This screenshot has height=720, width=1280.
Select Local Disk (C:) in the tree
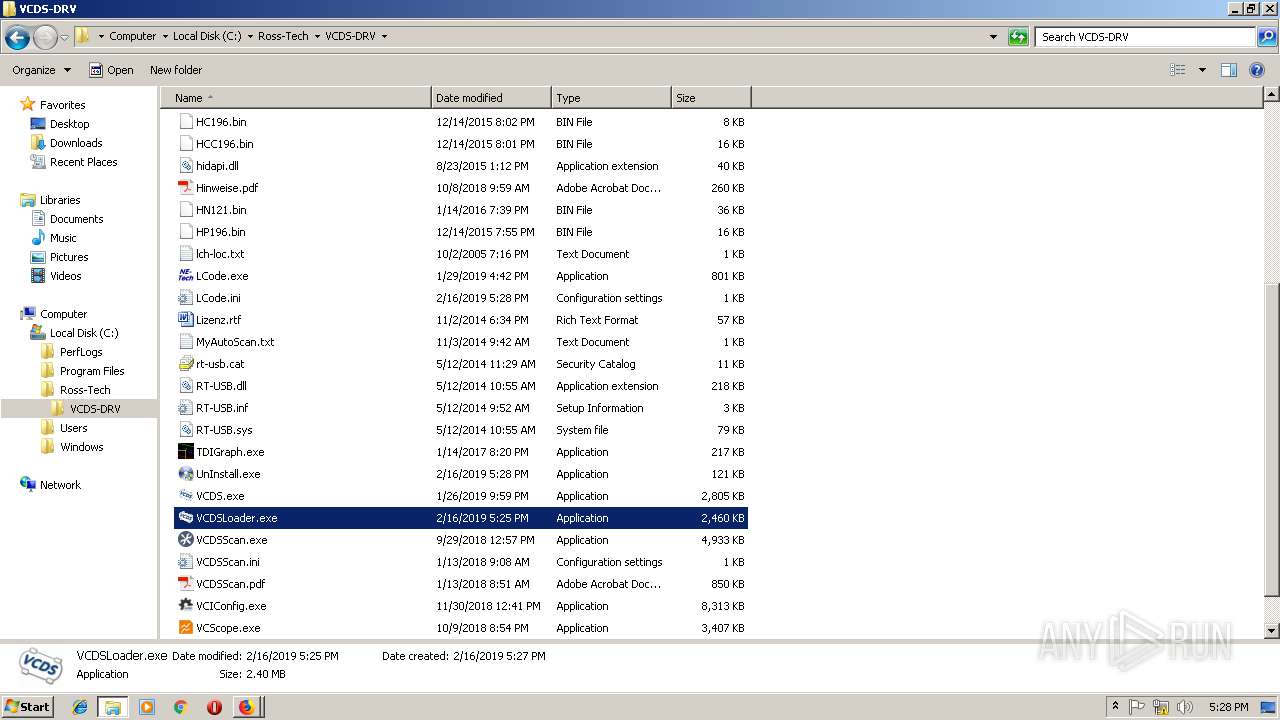(x=84, y=333)
